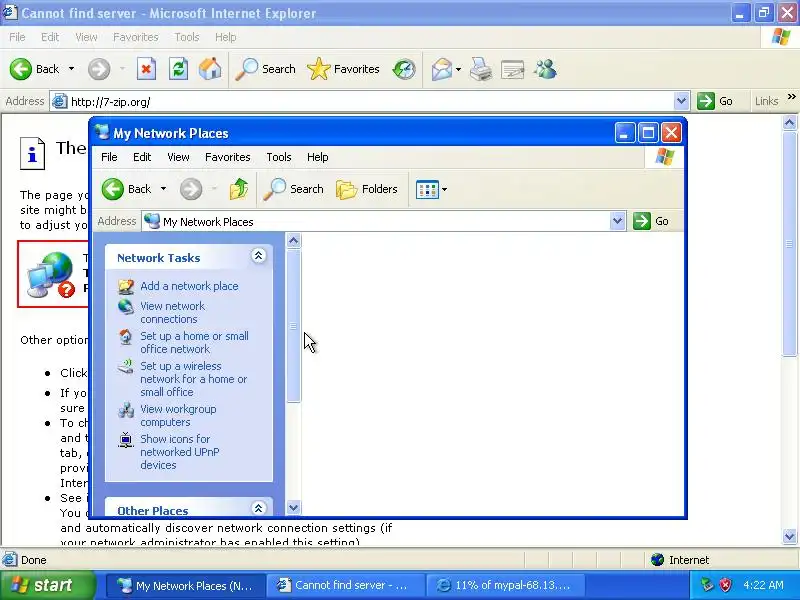Click the task pane scrollbar down arrow
This screenshot has height=600, width=800.
point(293,508)
